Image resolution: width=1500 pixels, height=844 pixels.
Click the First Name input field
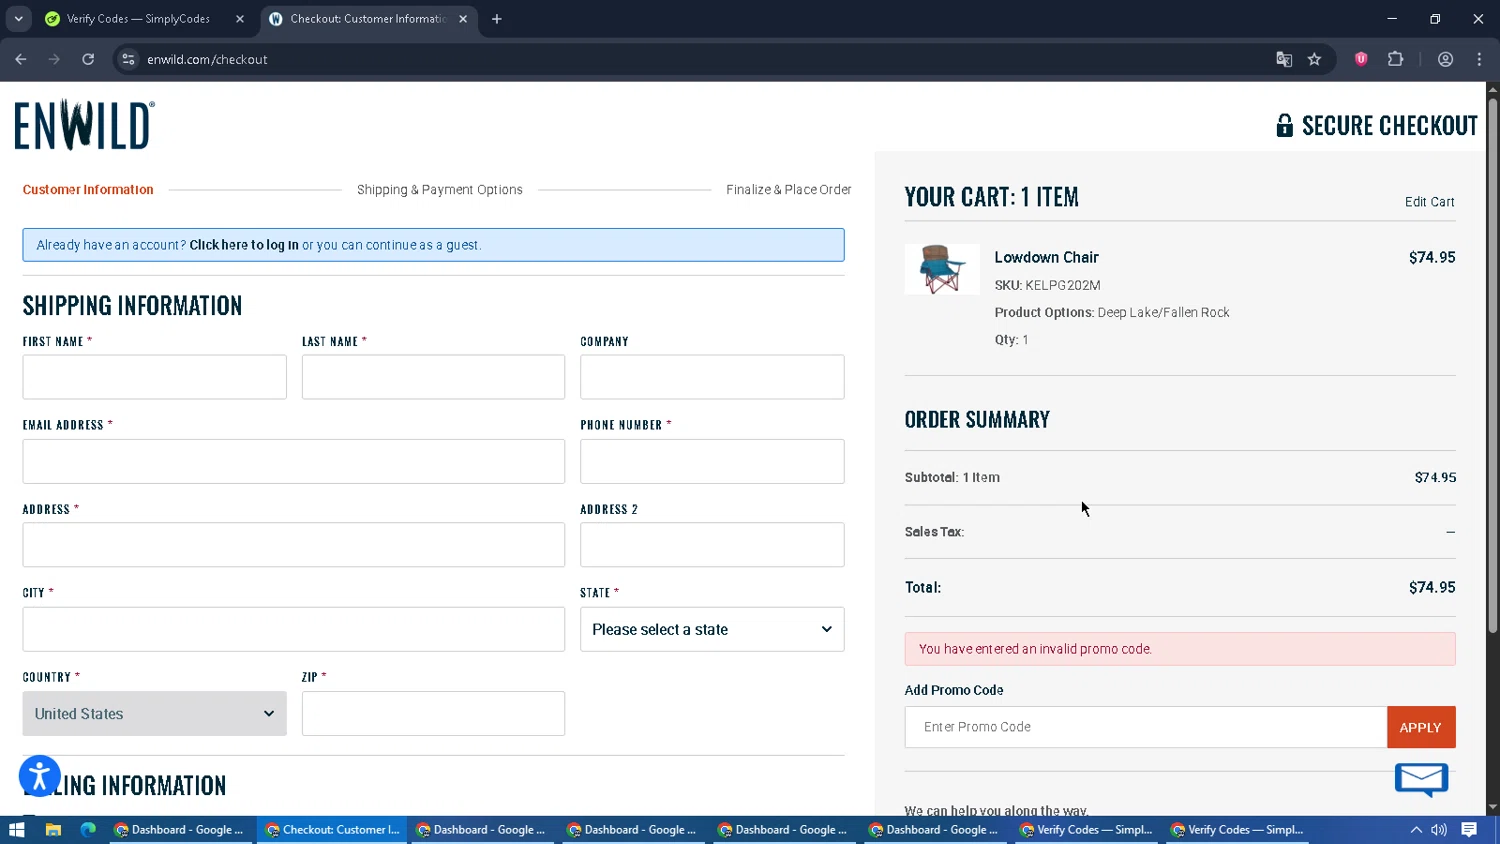(154, 377)
